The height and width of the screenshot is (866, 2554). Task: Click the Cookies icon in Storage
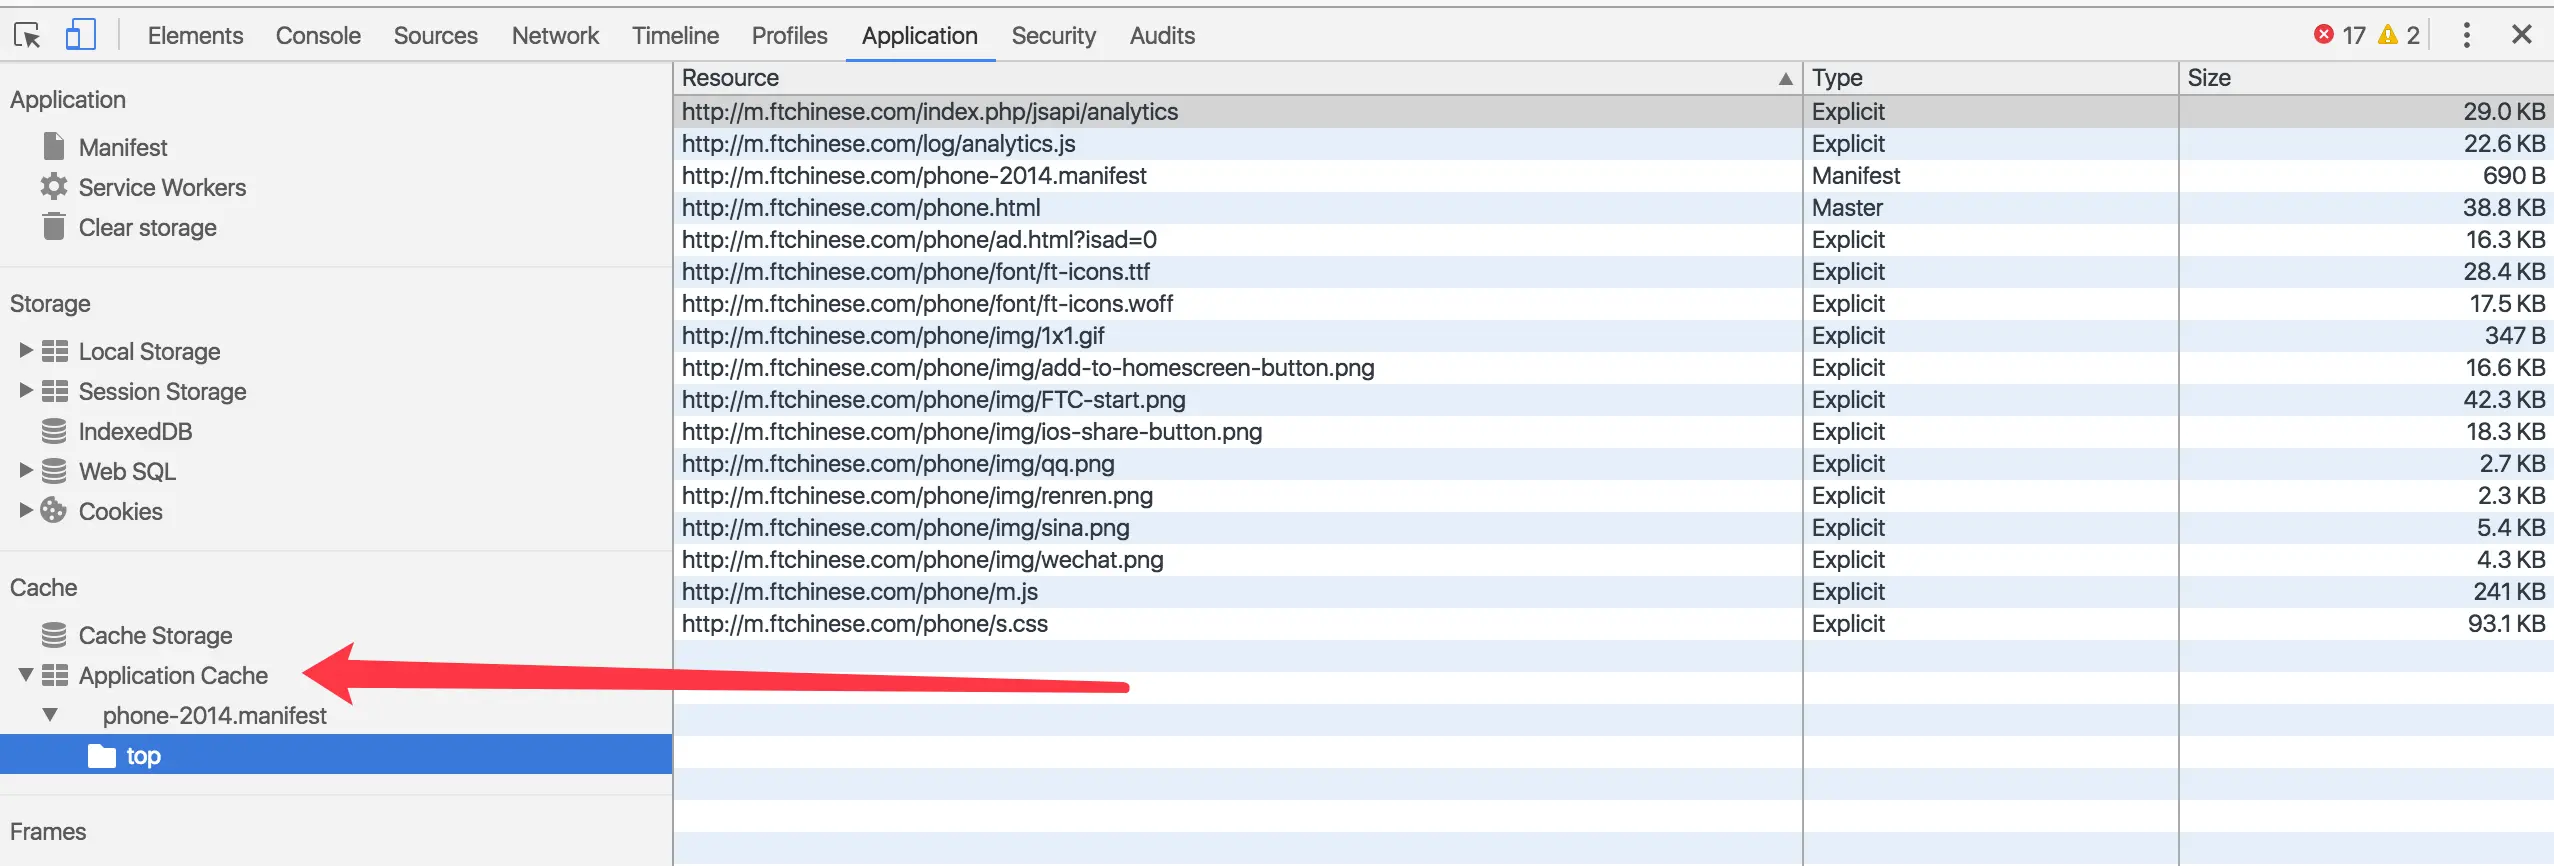click(54, 511)
